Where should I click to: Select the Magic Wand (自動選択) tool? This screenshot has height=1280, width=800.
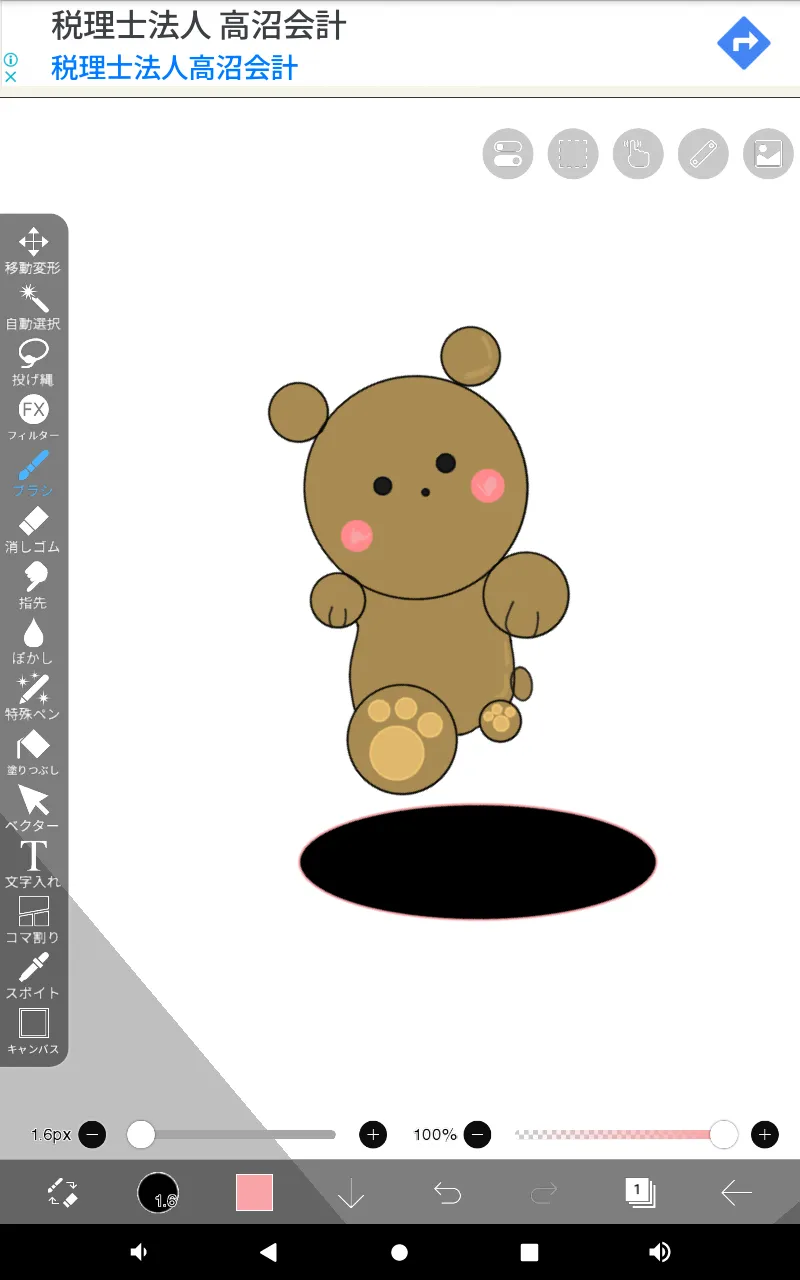click(33, 307)
